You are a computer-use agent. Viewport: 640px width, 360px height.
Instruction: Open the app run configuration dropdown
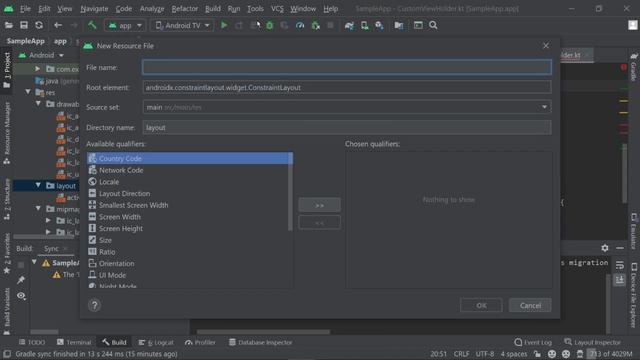(x=124, y=25)
